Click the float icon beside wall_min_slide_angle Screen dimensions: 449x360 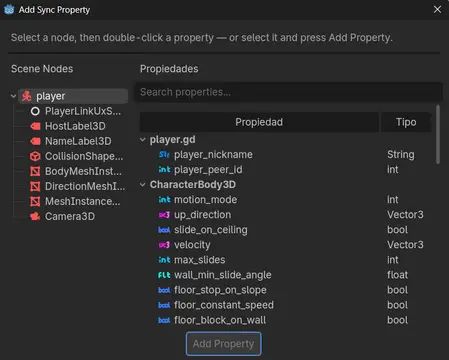[x=164, y=275]
